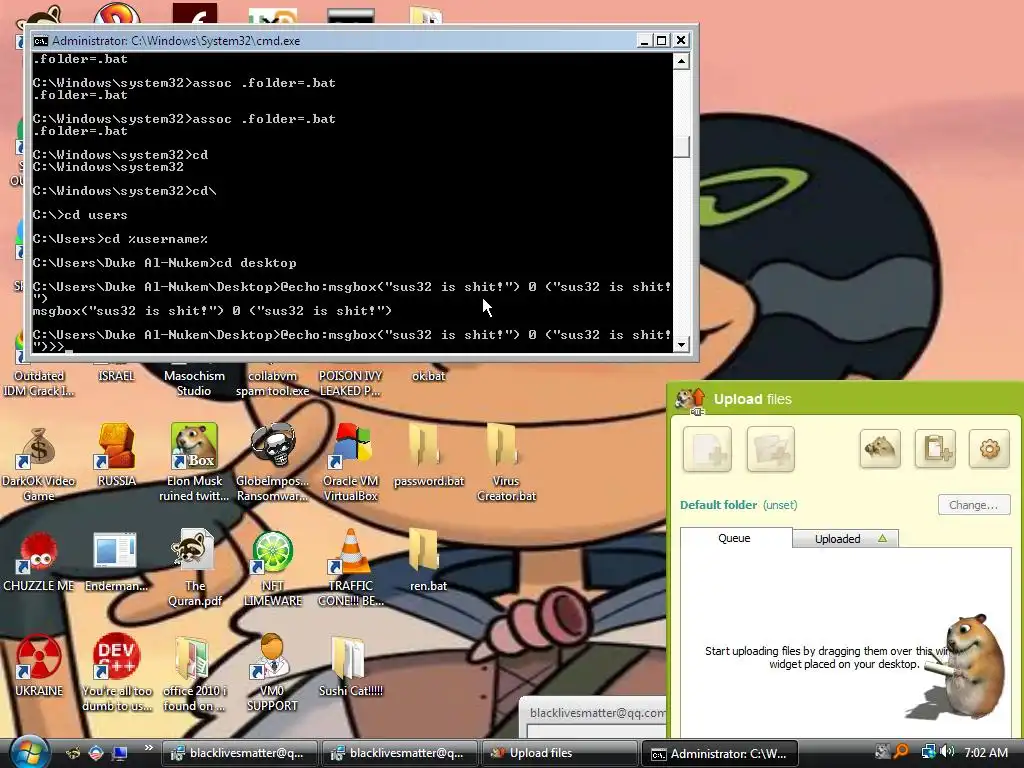
Task: Click the cmd window title text
Action: tap(176, 40)
